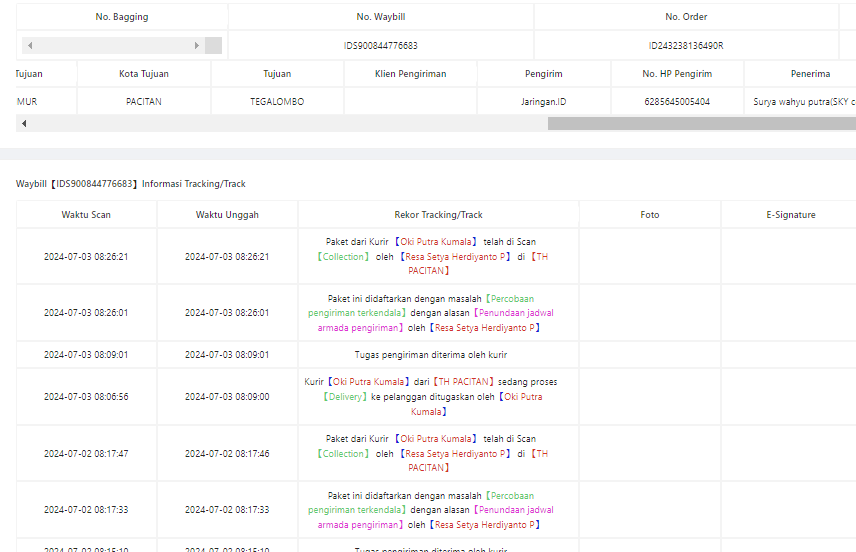
Task: Click the Pengirim column header
Action: (x=544, y=74)
